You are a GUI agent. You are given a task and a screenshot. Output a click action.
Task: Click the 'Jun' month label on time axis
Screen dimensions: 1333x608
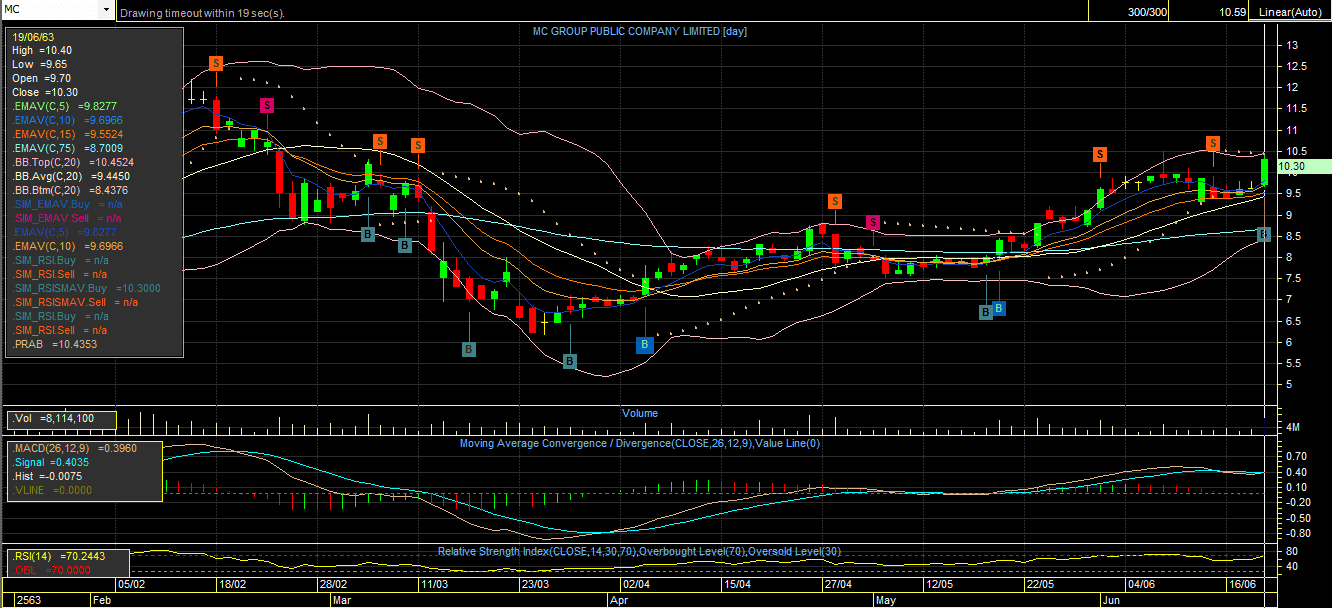coord(1112,601)
